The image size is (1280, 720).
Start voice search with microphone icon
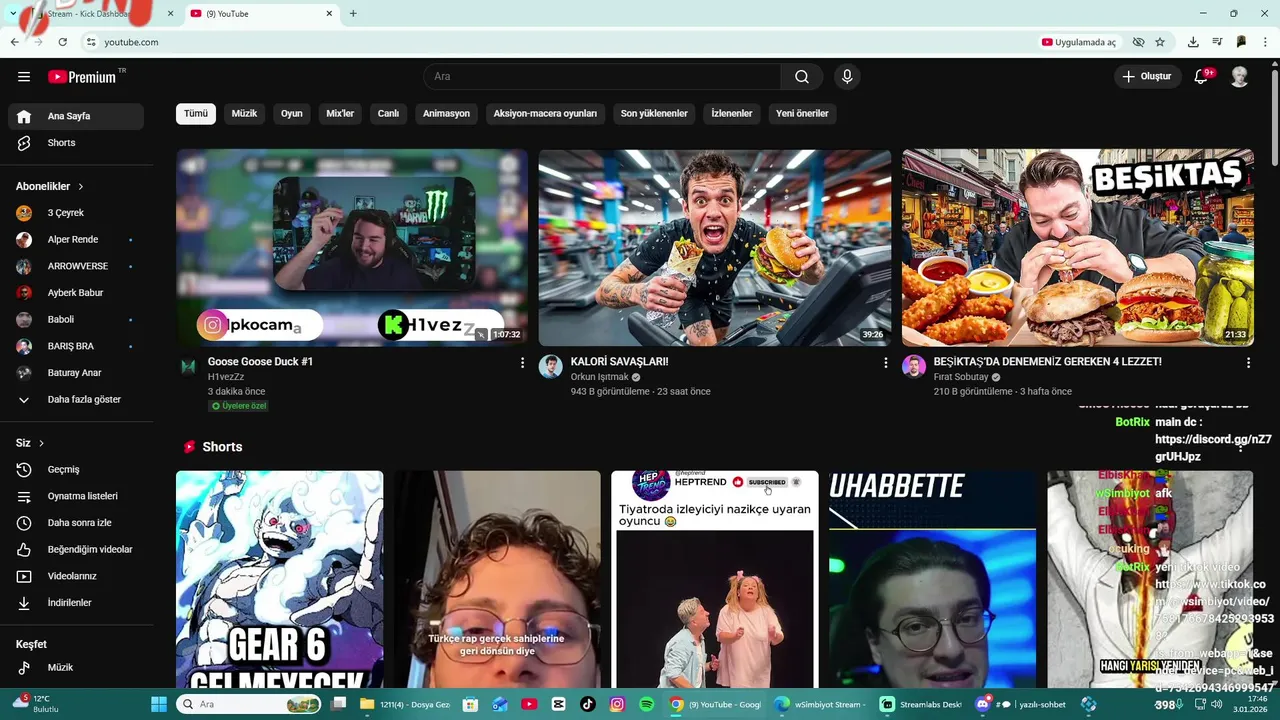[847, 77]
